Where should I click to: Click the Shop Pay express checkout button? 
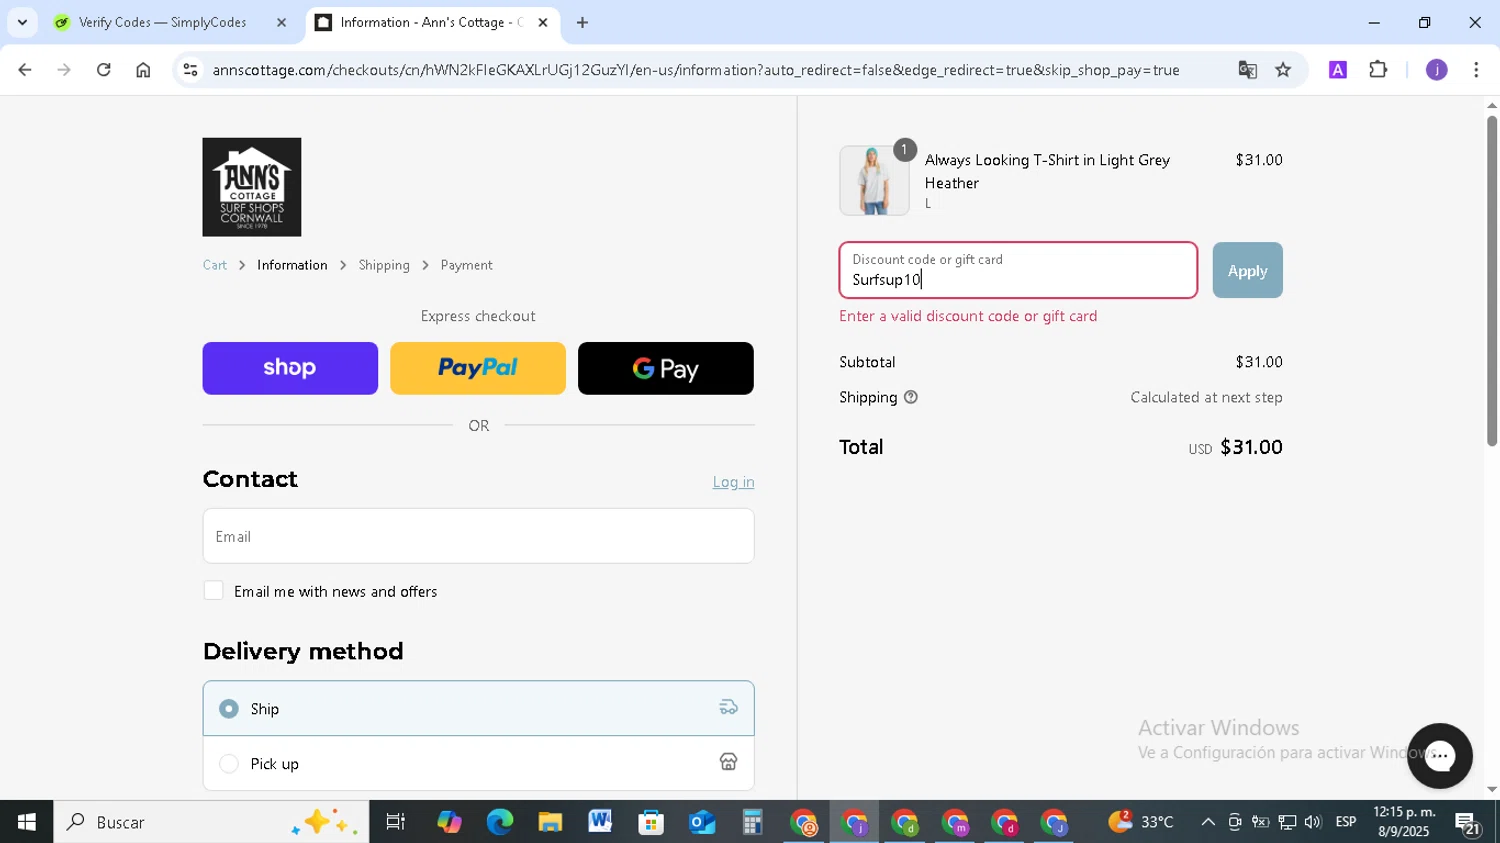[x=290, y=368]
